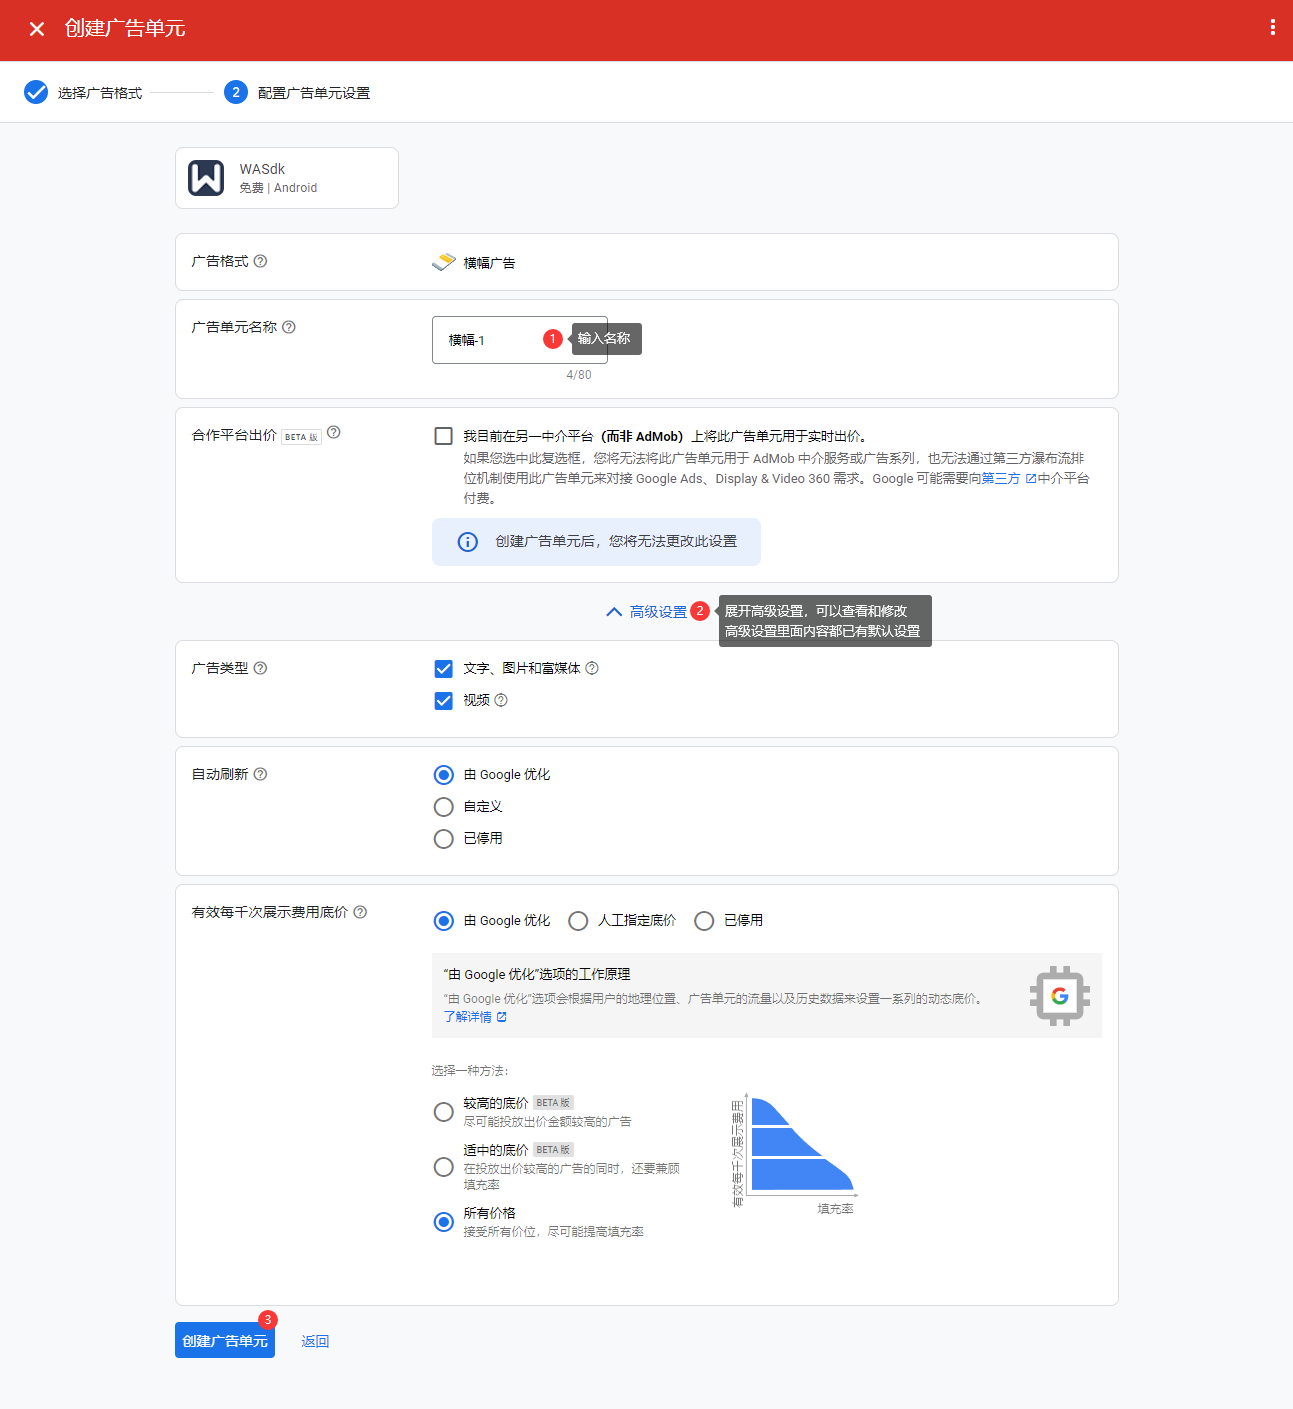Open 第三方 link
This screenshot has width=1293, height=1409.
pyautogui.click(x=1001, y=478)
